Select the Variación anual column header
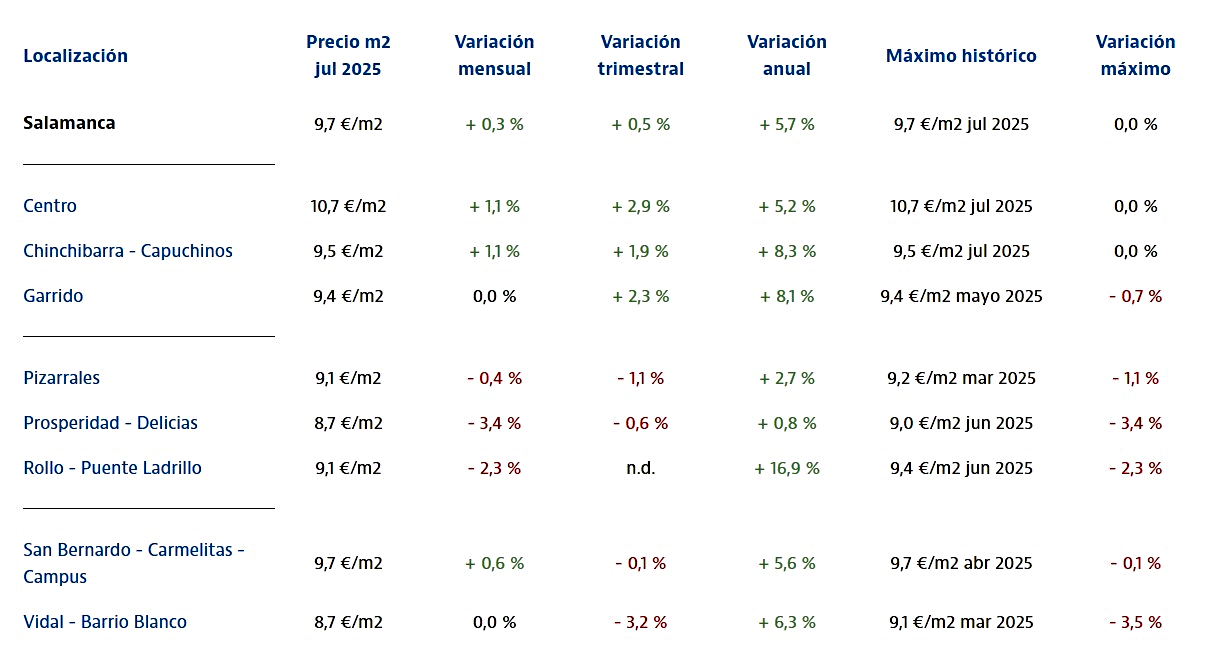 tap(787, 56)
